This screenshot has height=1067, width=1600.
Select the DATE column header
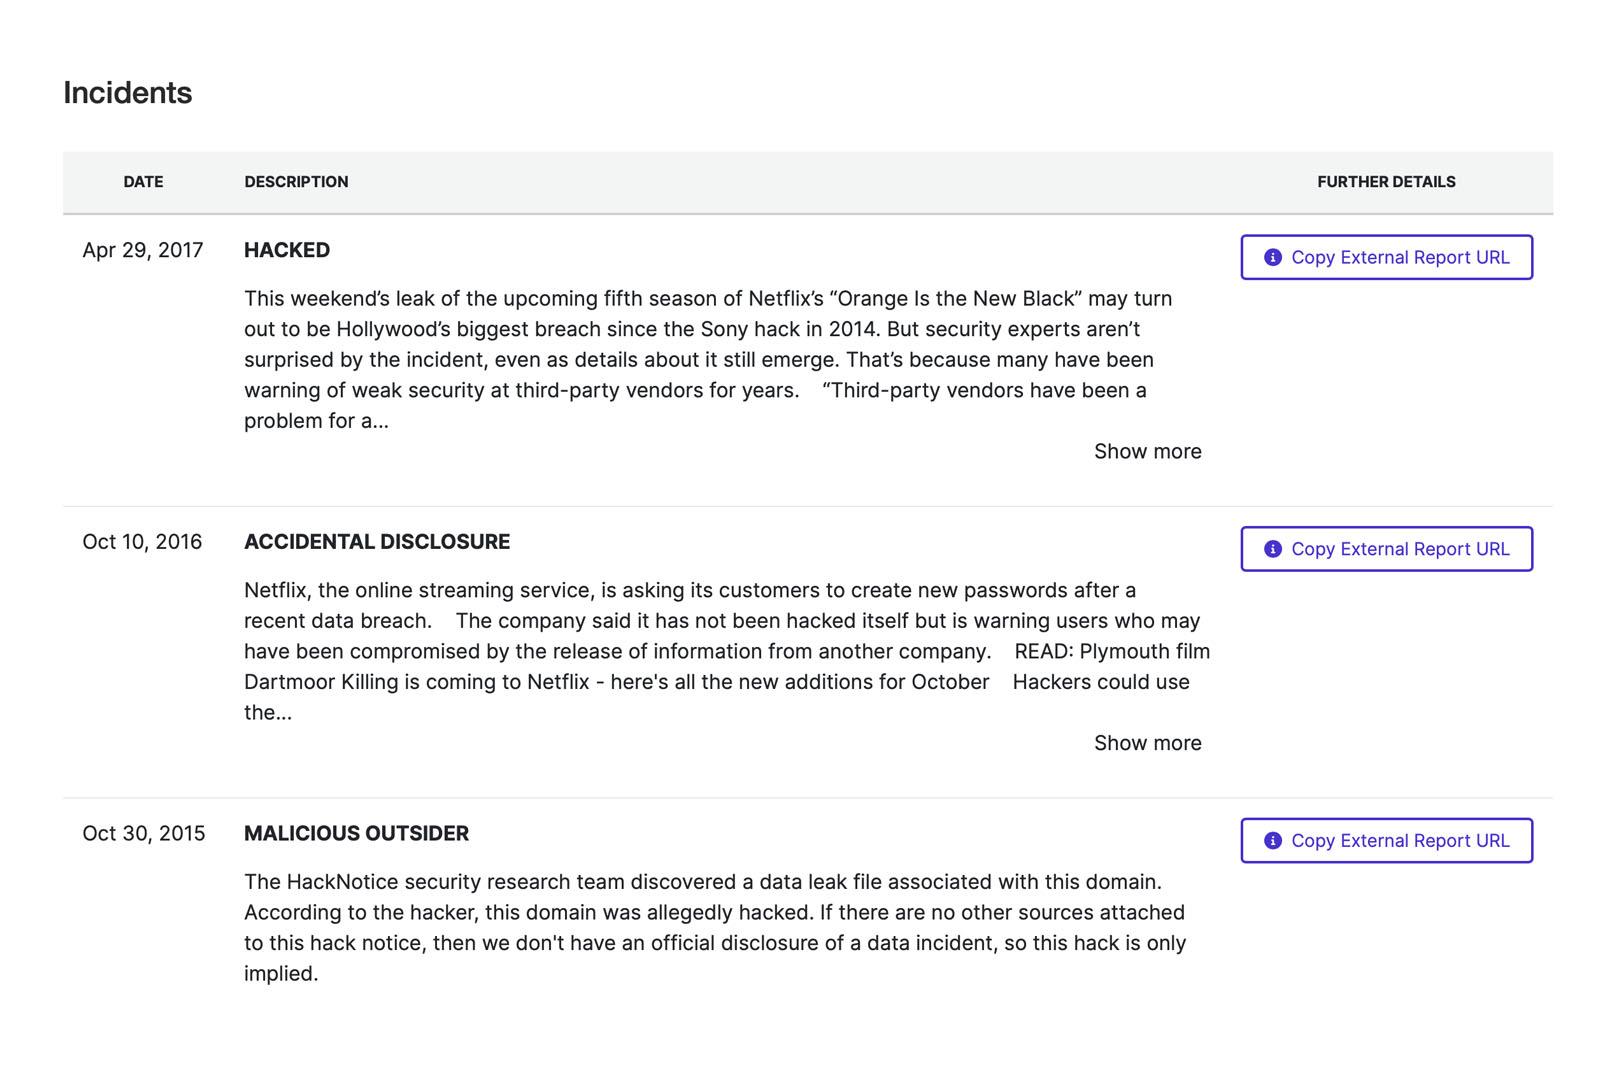(143, 182)
